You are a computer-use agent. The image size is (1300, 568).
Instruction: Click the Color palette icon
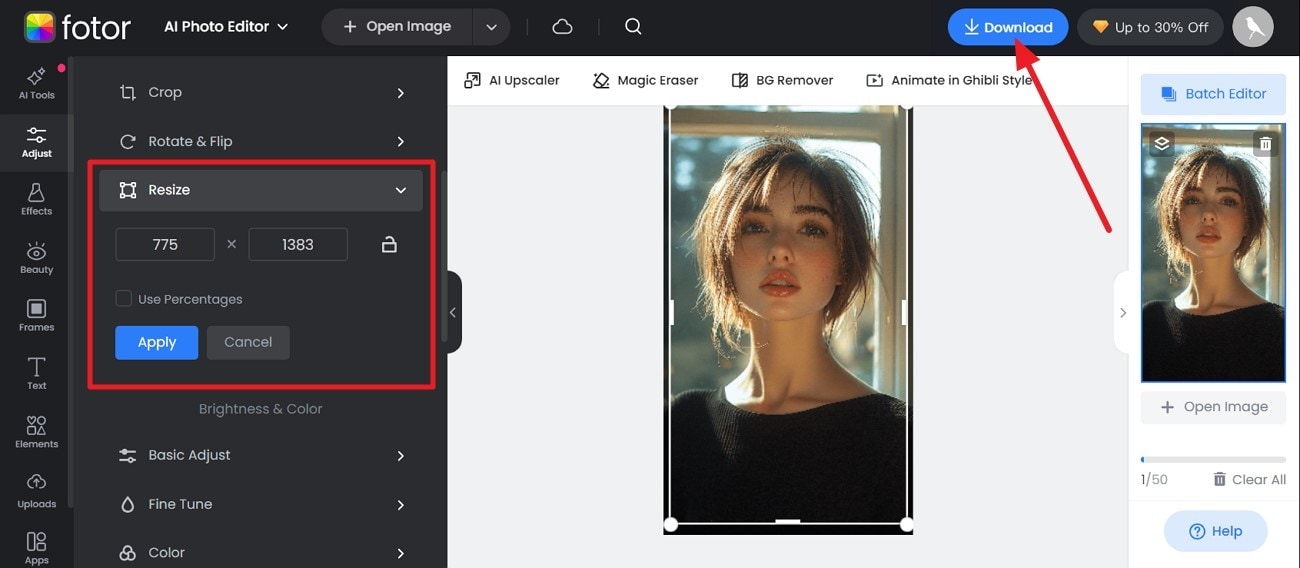point(128,552)
